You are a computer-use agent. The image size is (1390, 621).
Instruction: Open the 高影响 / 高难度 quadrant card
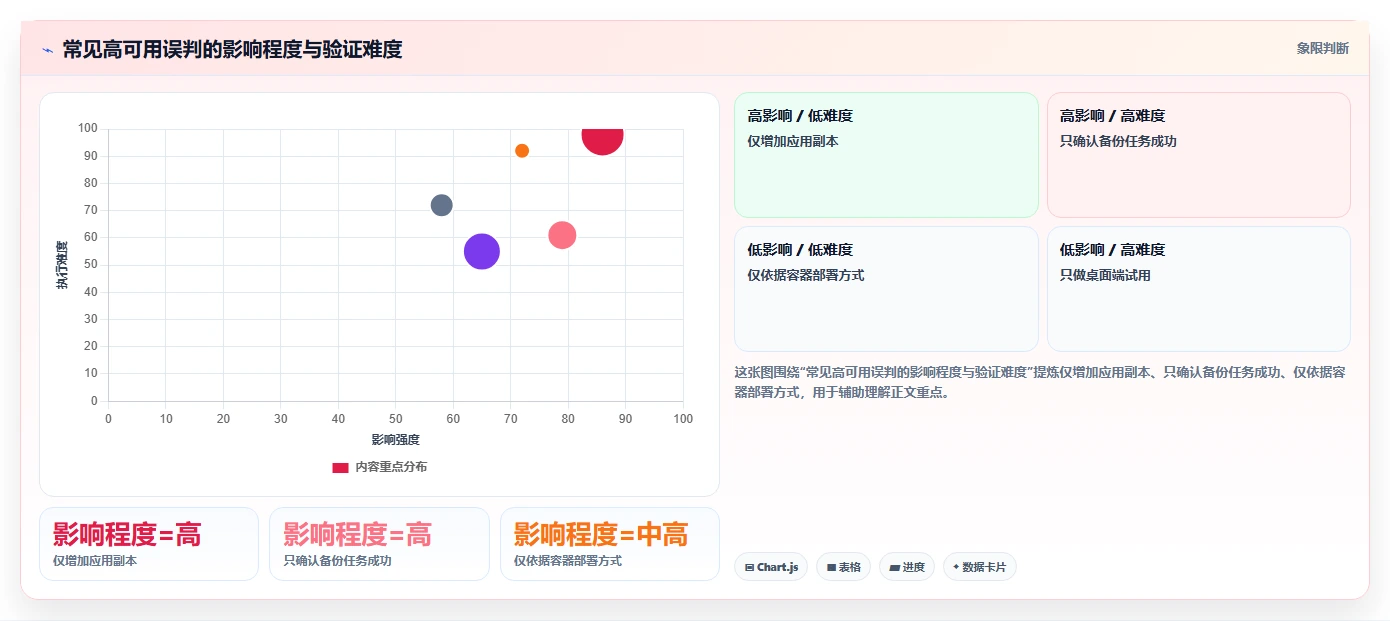coord(1198,155)
